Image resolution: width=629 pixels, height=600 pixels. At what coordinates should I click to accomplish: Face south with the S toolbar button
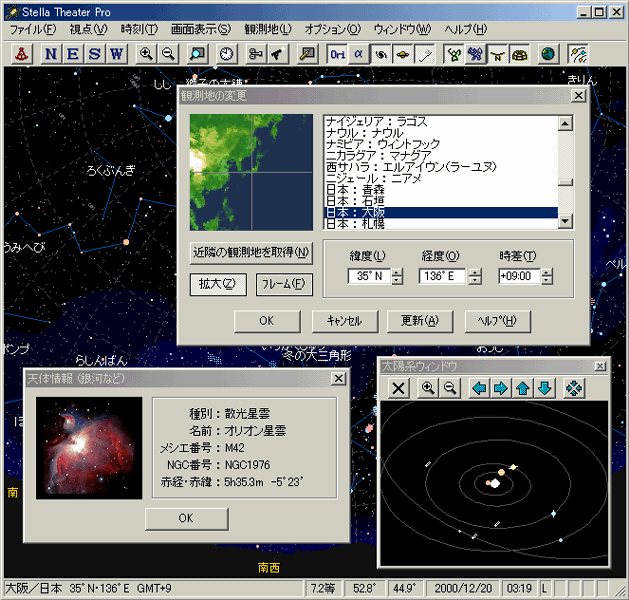pos(95,54)
